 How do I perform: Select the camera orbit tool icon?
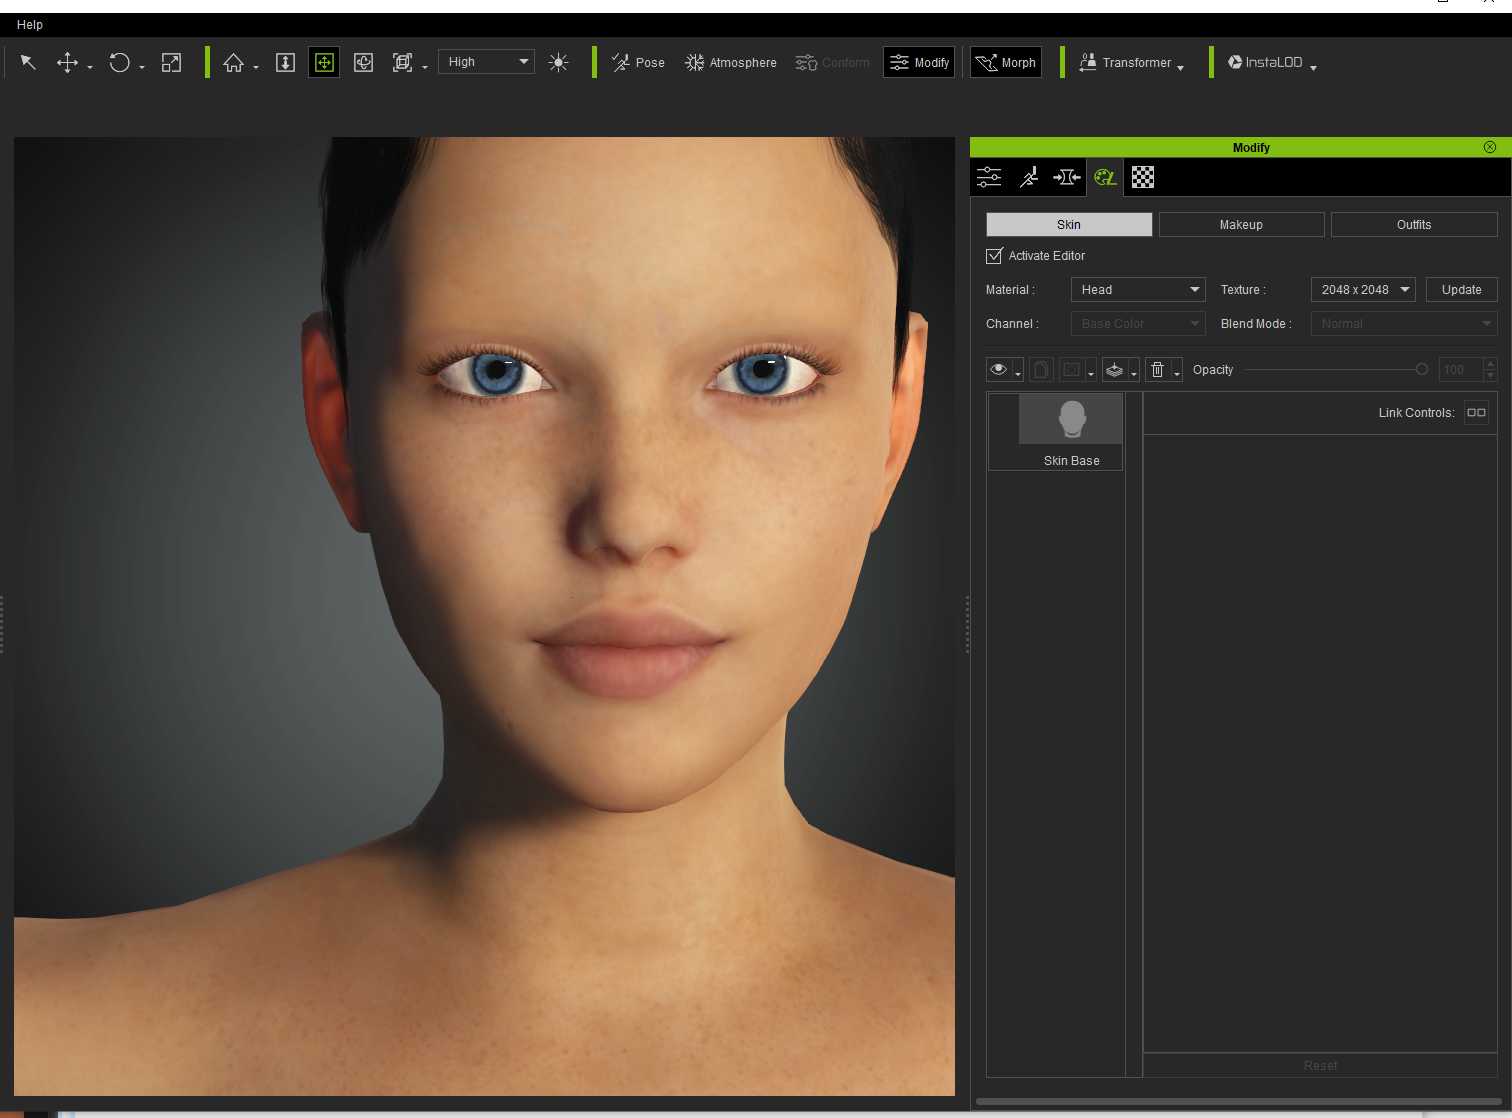coord(364,63)
